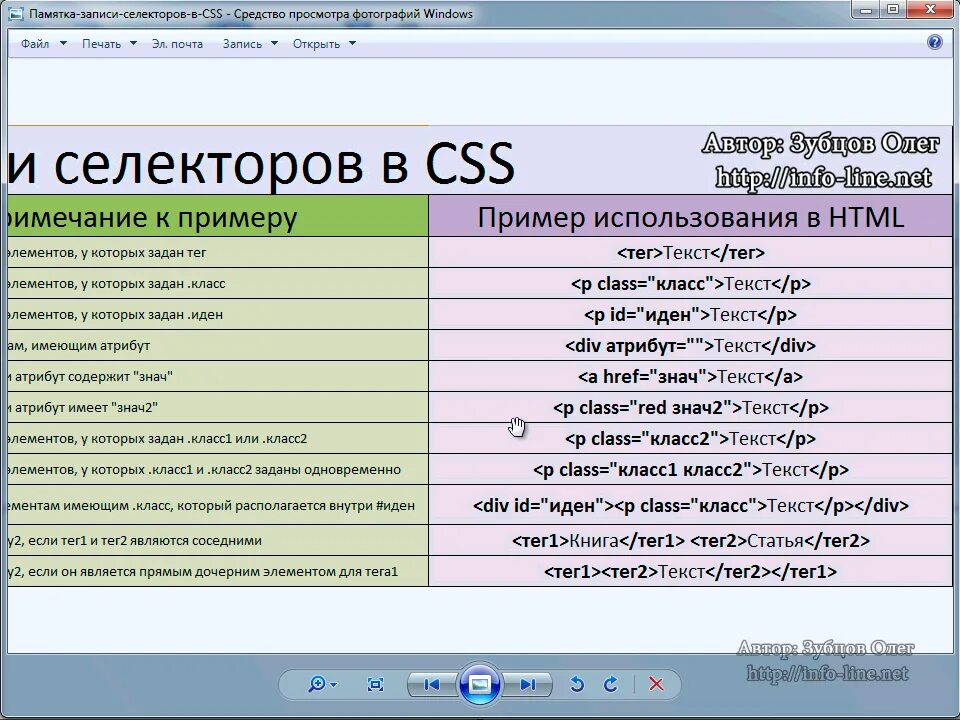Screen dimensions: 960x720
Task: Click the magnifier zoom icon
Action: [317, 684]
